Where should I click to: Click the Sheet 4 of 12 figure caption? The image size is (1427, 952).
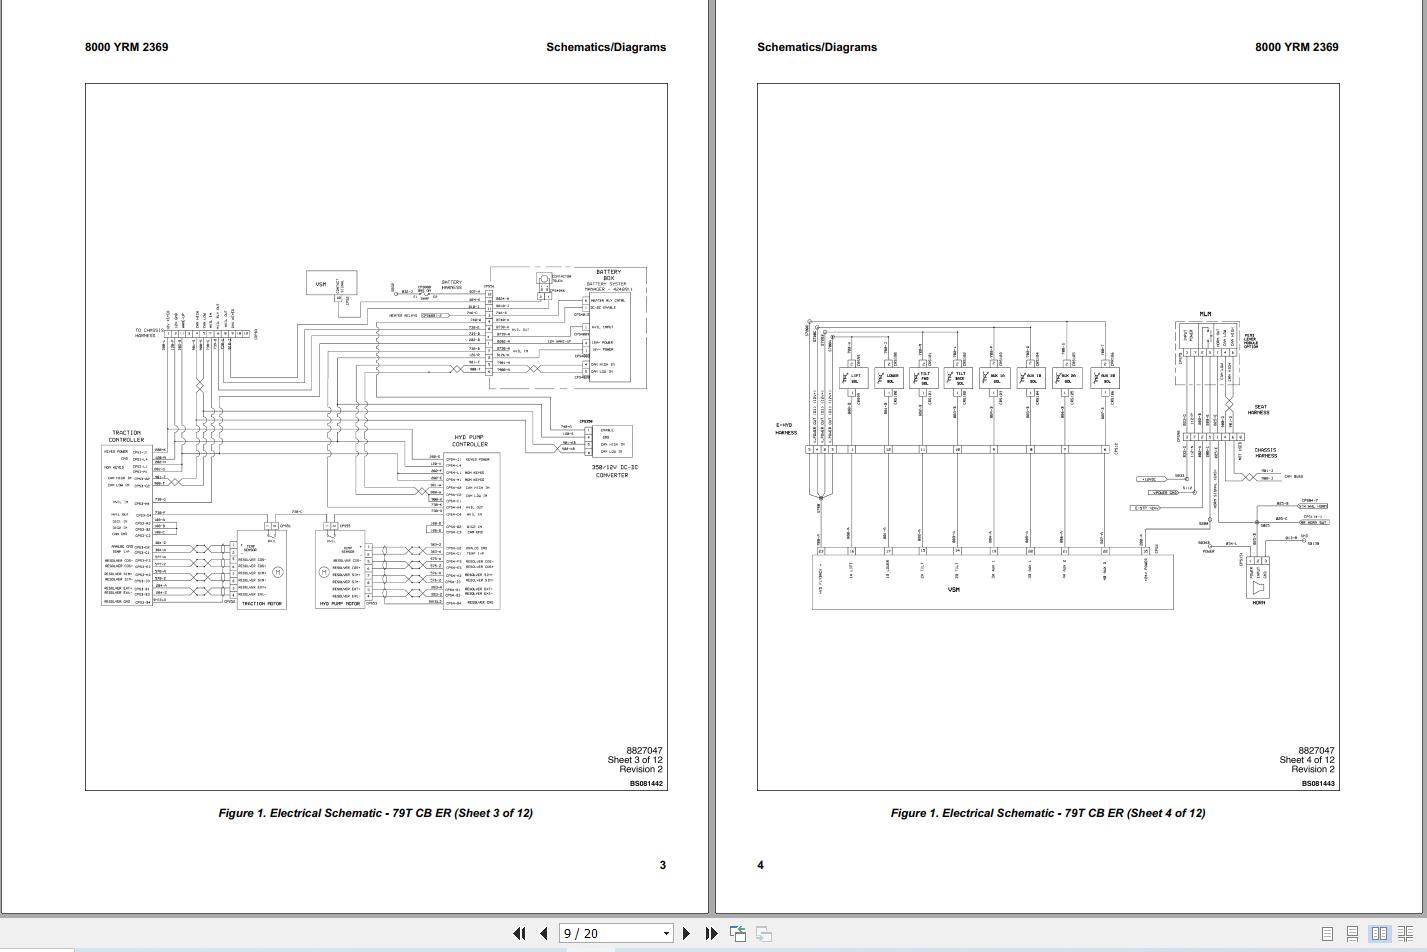tap(1048, 813)
